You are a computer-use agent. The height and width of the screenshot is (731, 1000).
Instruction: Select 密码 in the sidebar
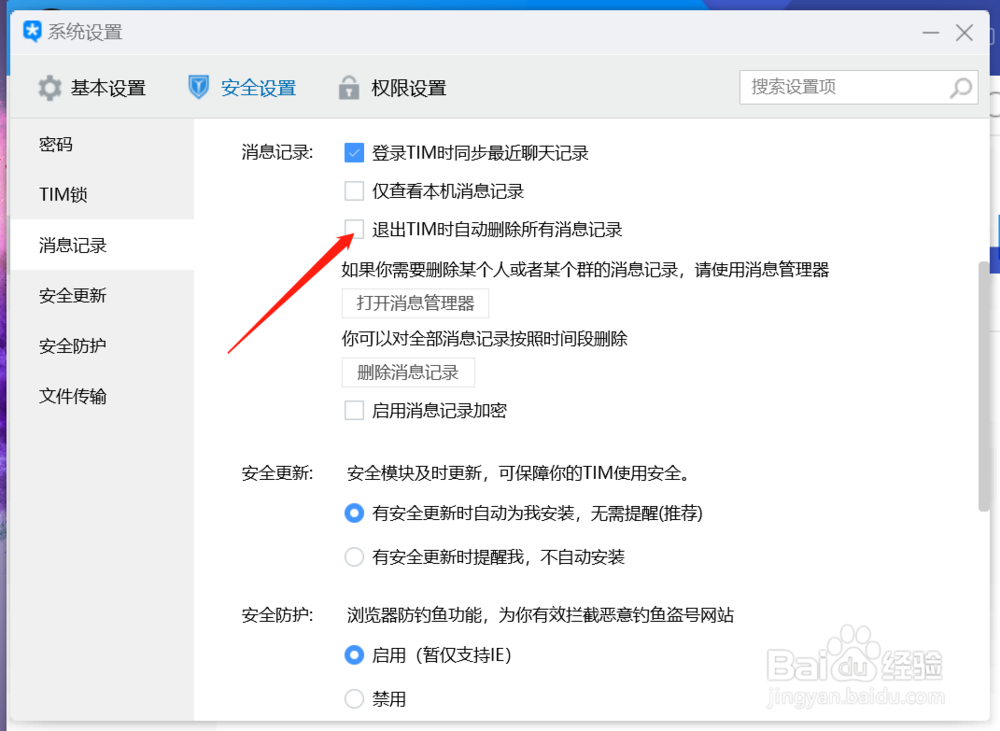click(x=102, y=144)
